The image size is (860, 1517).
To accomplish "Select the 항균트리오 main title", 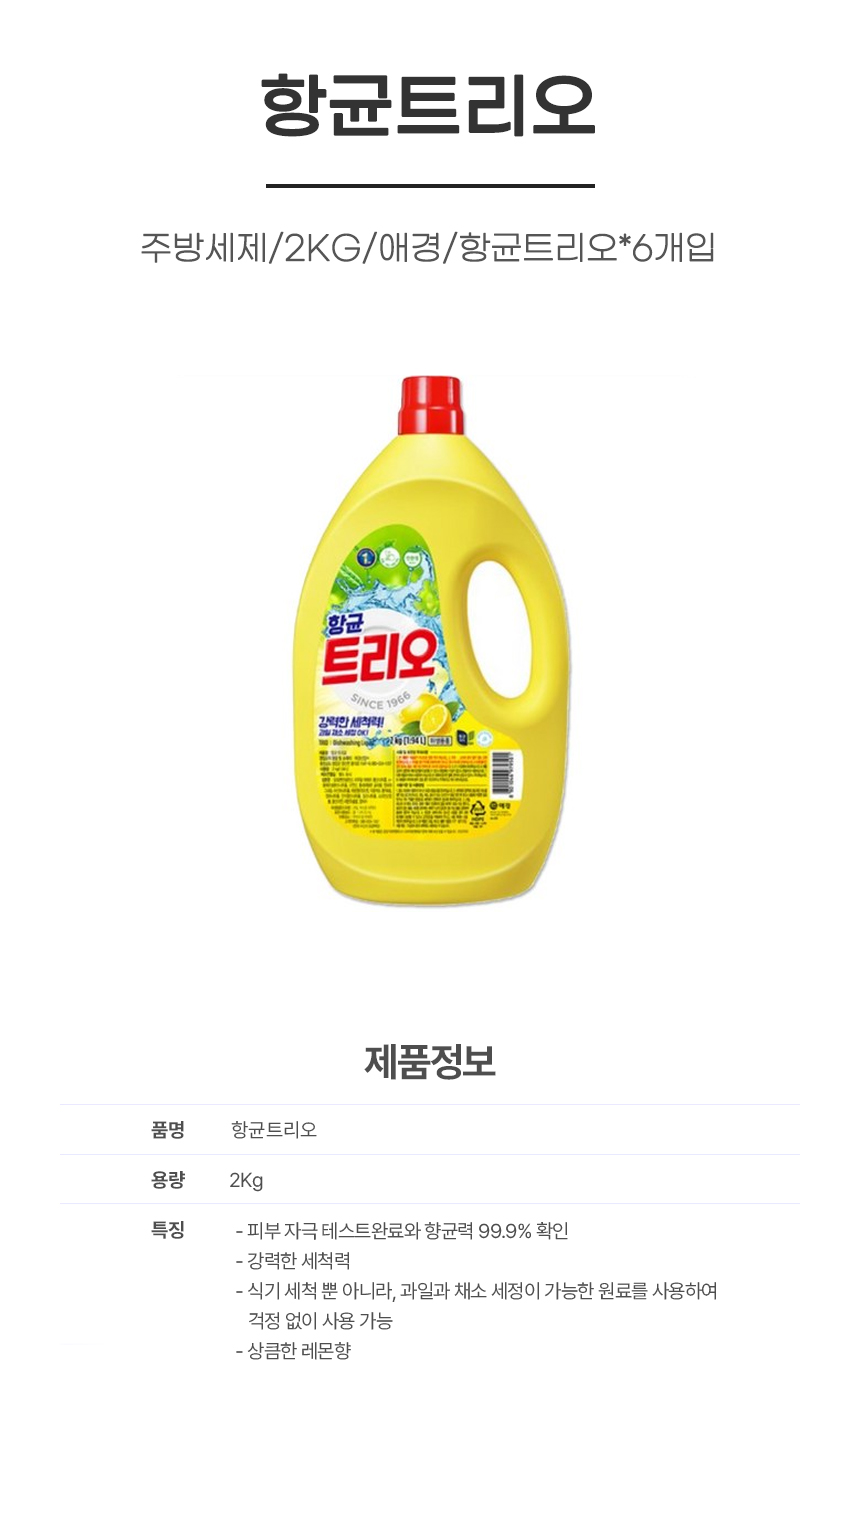I will point(430,107).
